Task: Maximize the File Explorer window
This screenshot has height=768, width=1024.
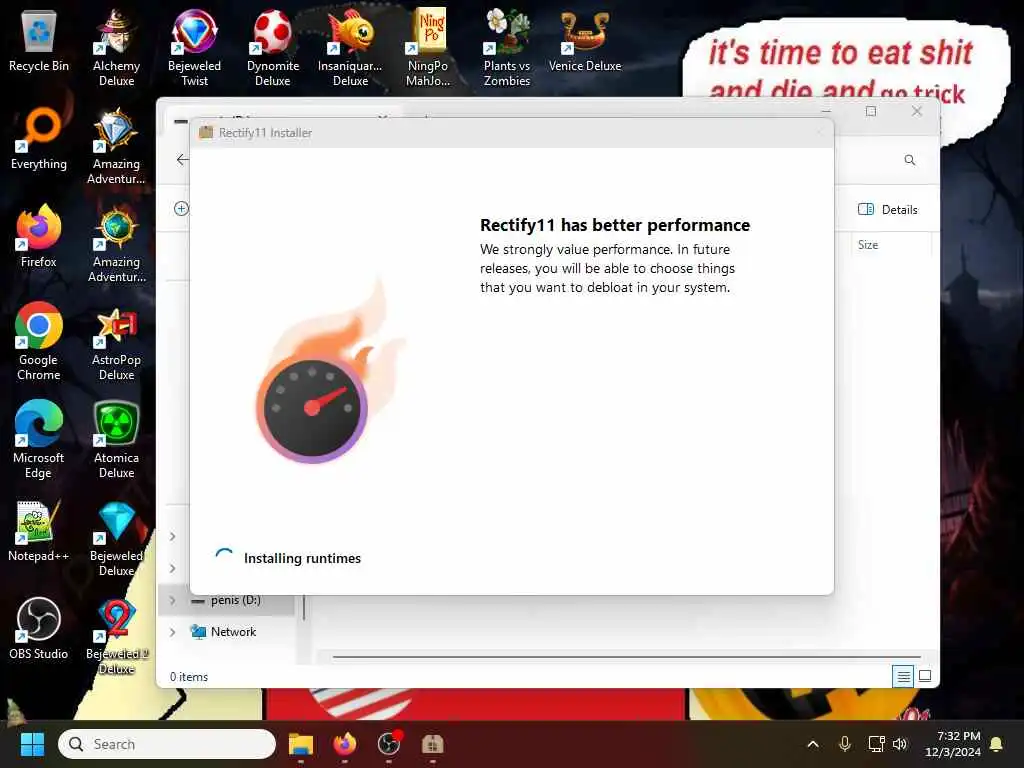Action: point(871,111)
